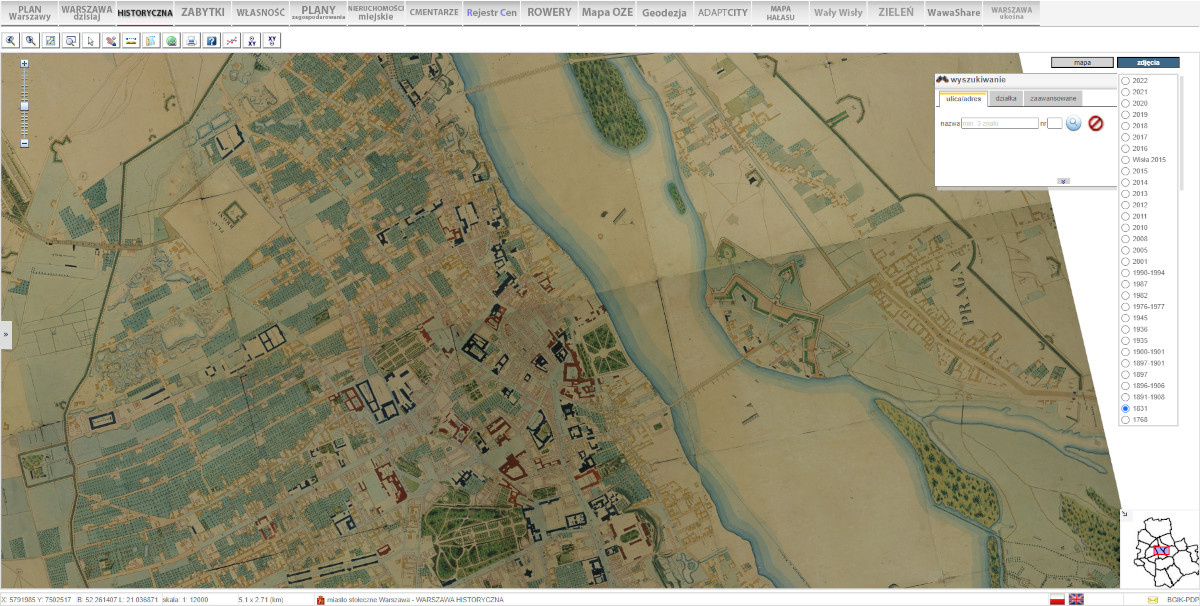
Task: Click the eraser clear tool
Action: [x=111, y=41]
